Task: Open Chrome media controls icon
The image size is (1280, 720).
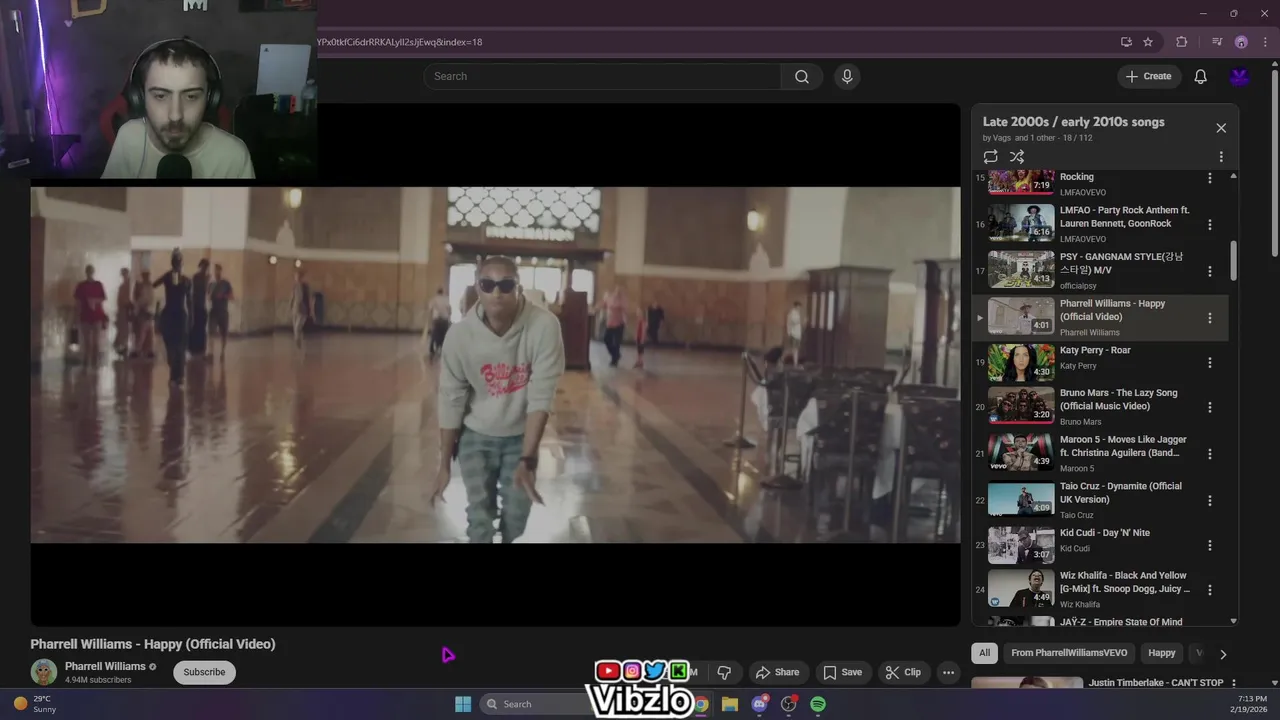Action: (x=1217, y=42)
